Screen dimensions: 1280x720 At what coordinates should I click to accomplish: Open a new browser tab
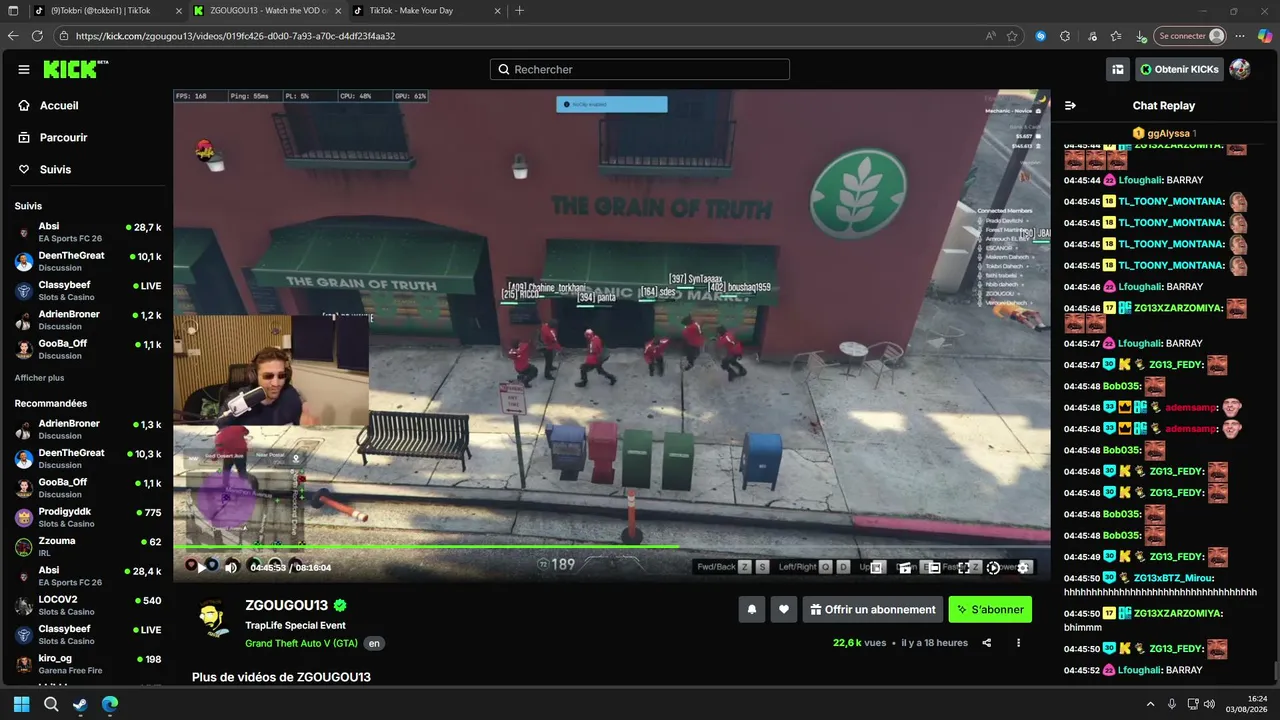click(519, 10)
